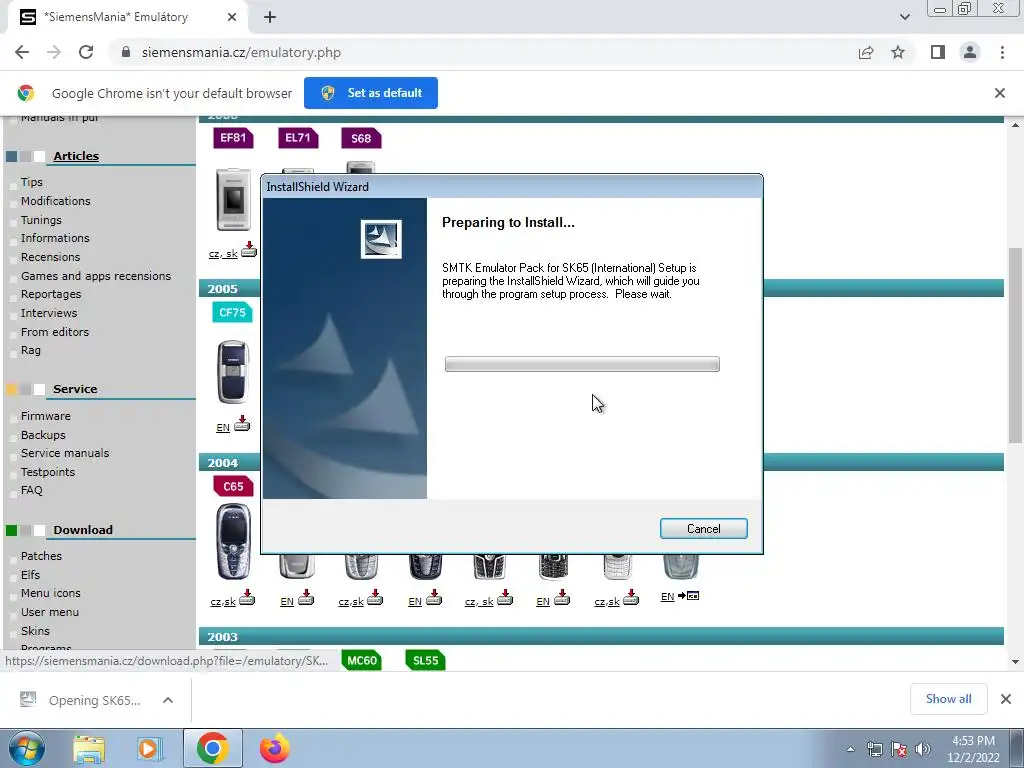This screenshot has height=768, width=1024.
Task: Click the forward navigation arrow
Action: tap(54, 52)
